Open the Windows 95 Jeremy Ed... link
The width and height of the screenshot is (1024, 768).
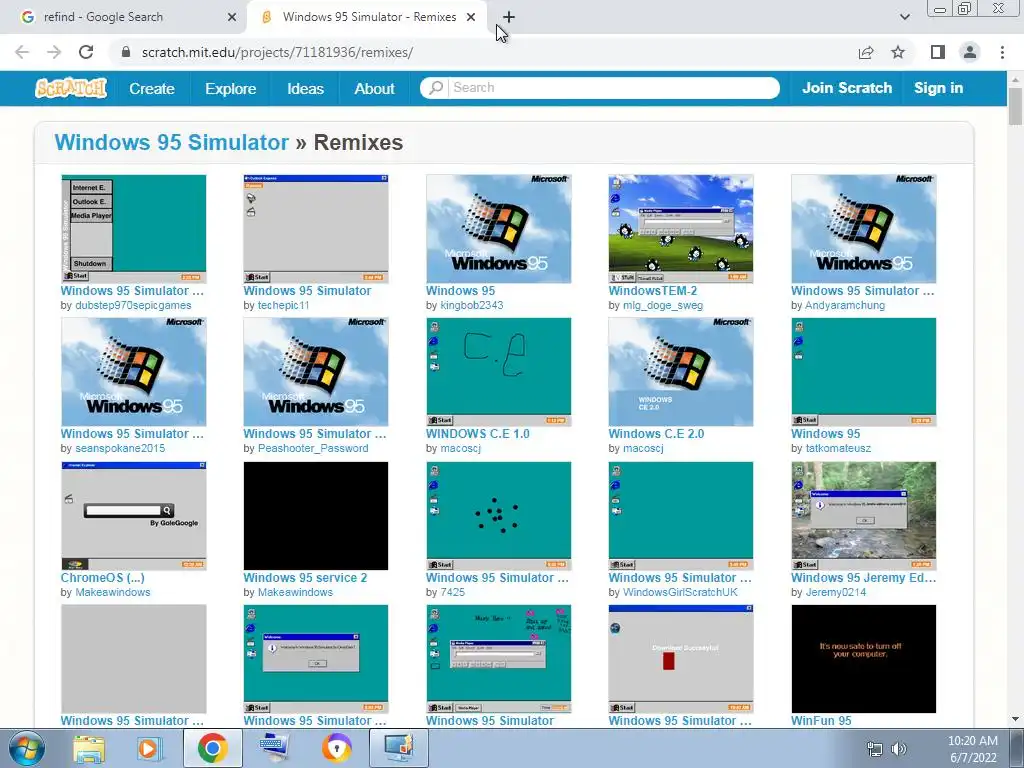pos(863,578)
